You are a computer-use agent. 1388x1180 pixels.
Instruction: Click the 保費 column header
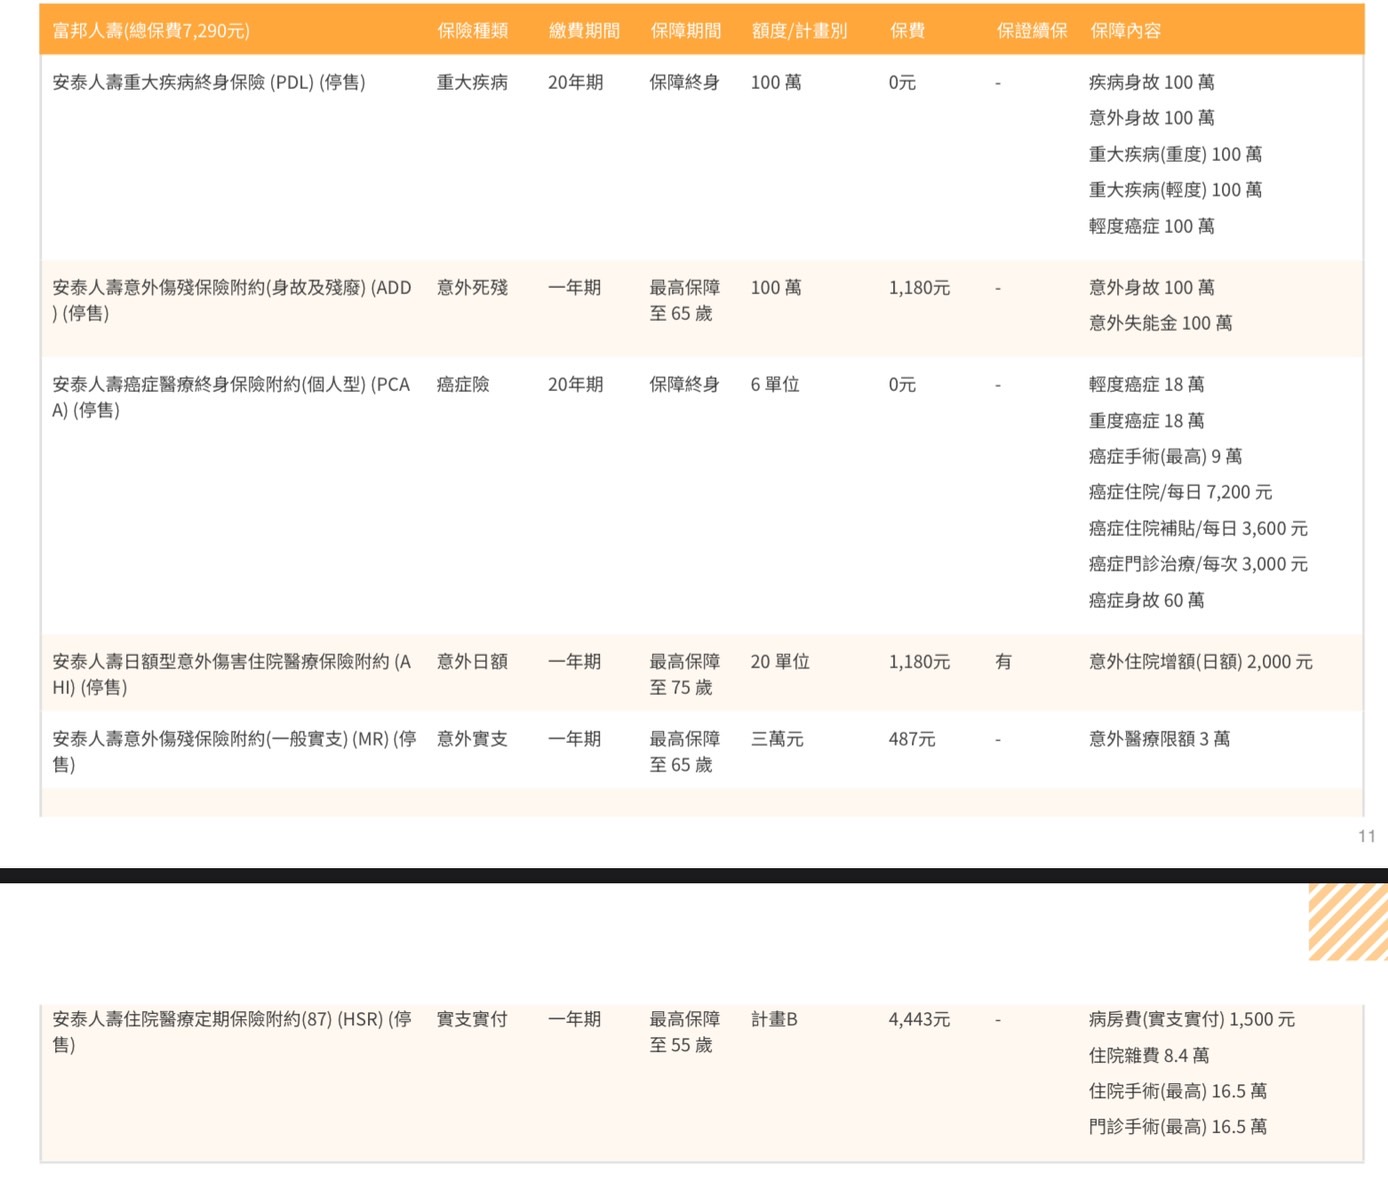[907, 31]
